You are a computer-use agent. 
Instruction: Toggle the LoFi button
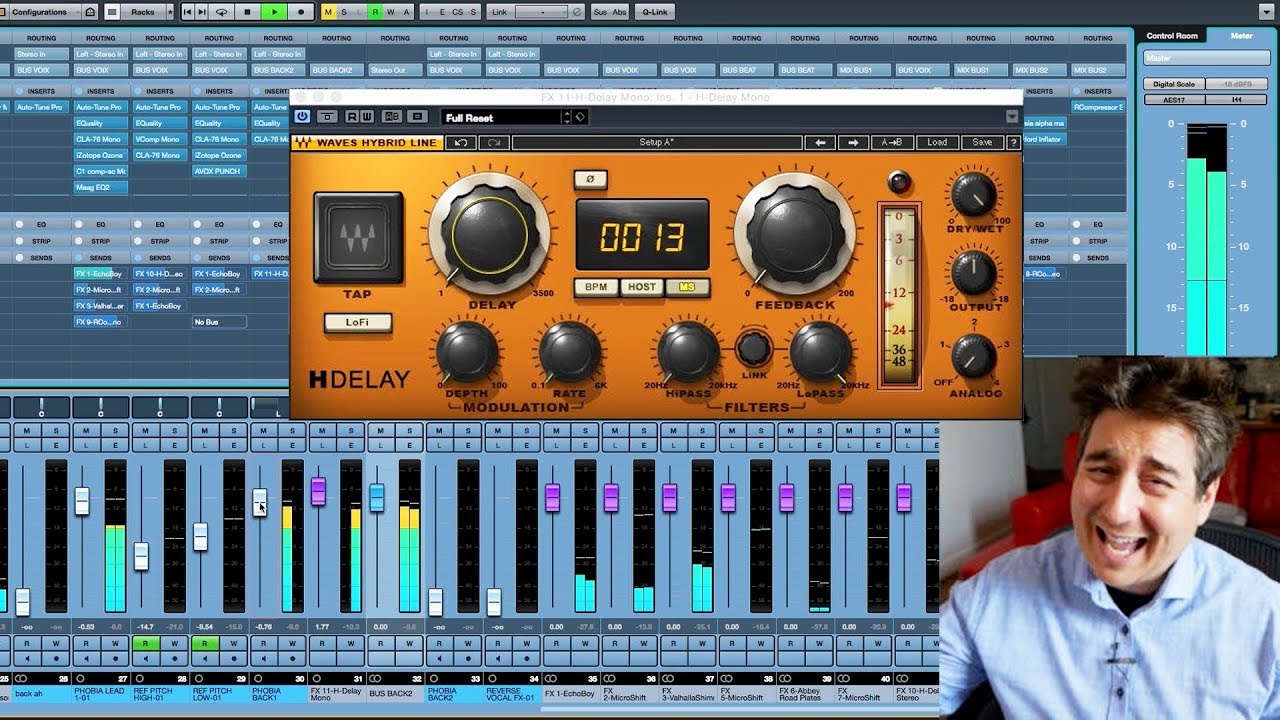tap(357, 323)
